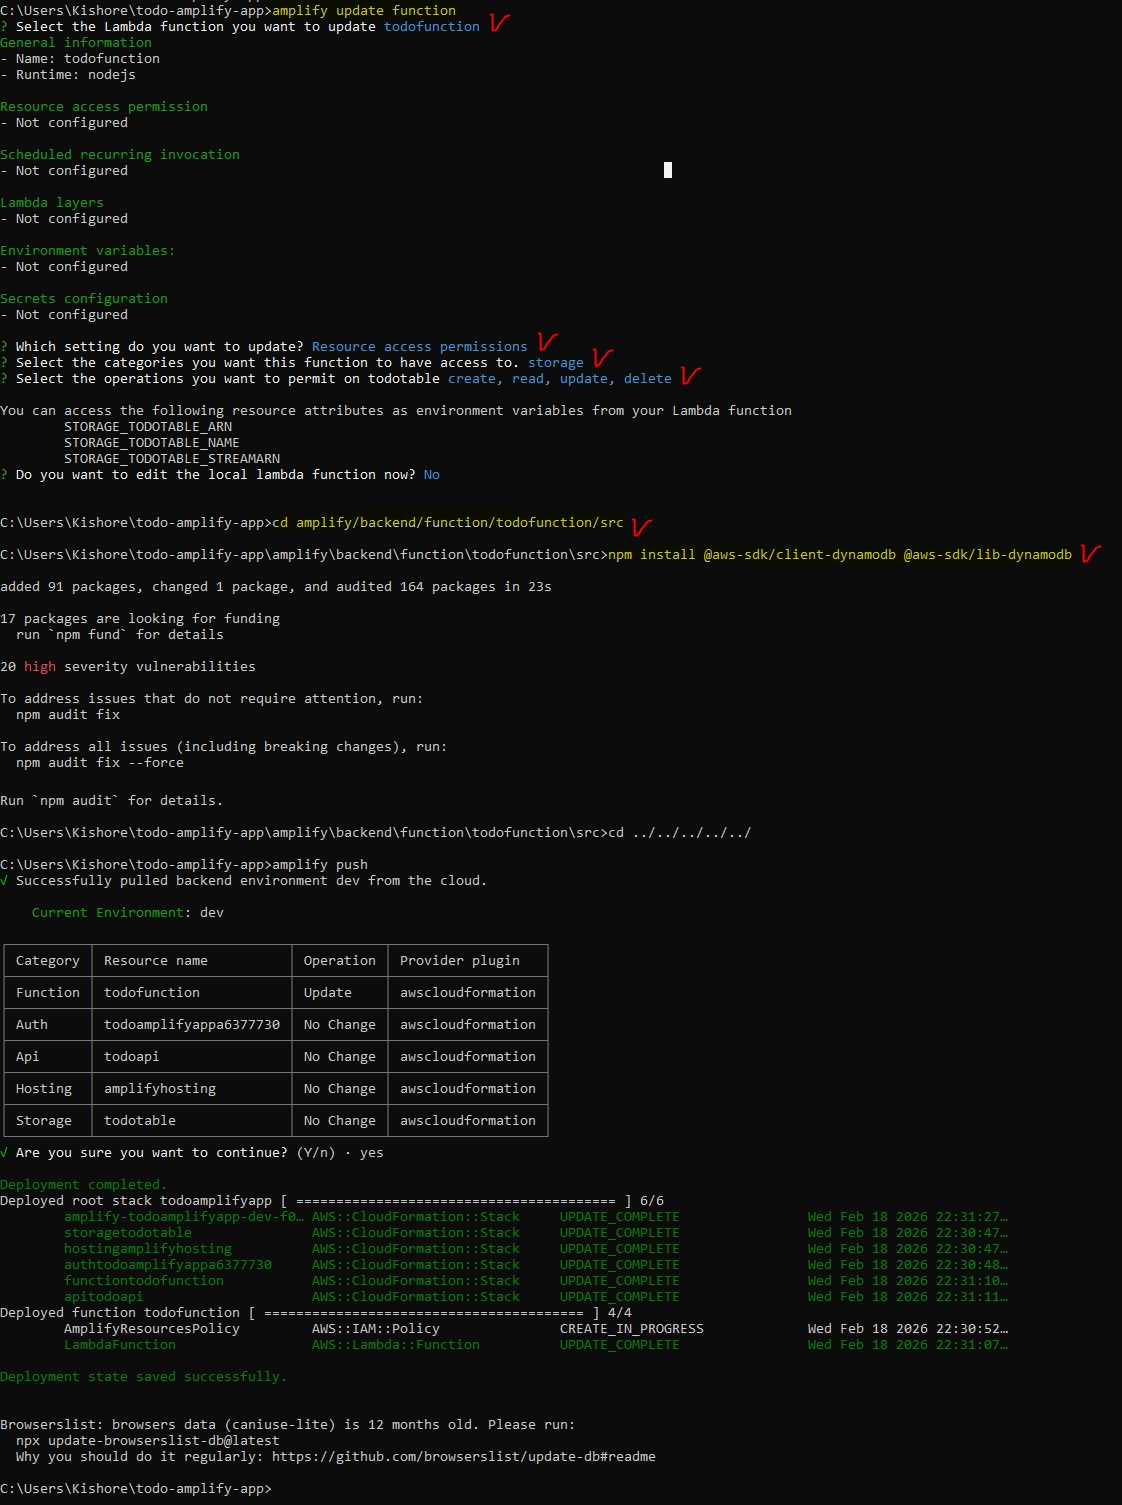The height and width of the screenshot is (1505, 1122).
Task: Click green checkmark before Are you sure prompt
Action: coord(5,1153)
